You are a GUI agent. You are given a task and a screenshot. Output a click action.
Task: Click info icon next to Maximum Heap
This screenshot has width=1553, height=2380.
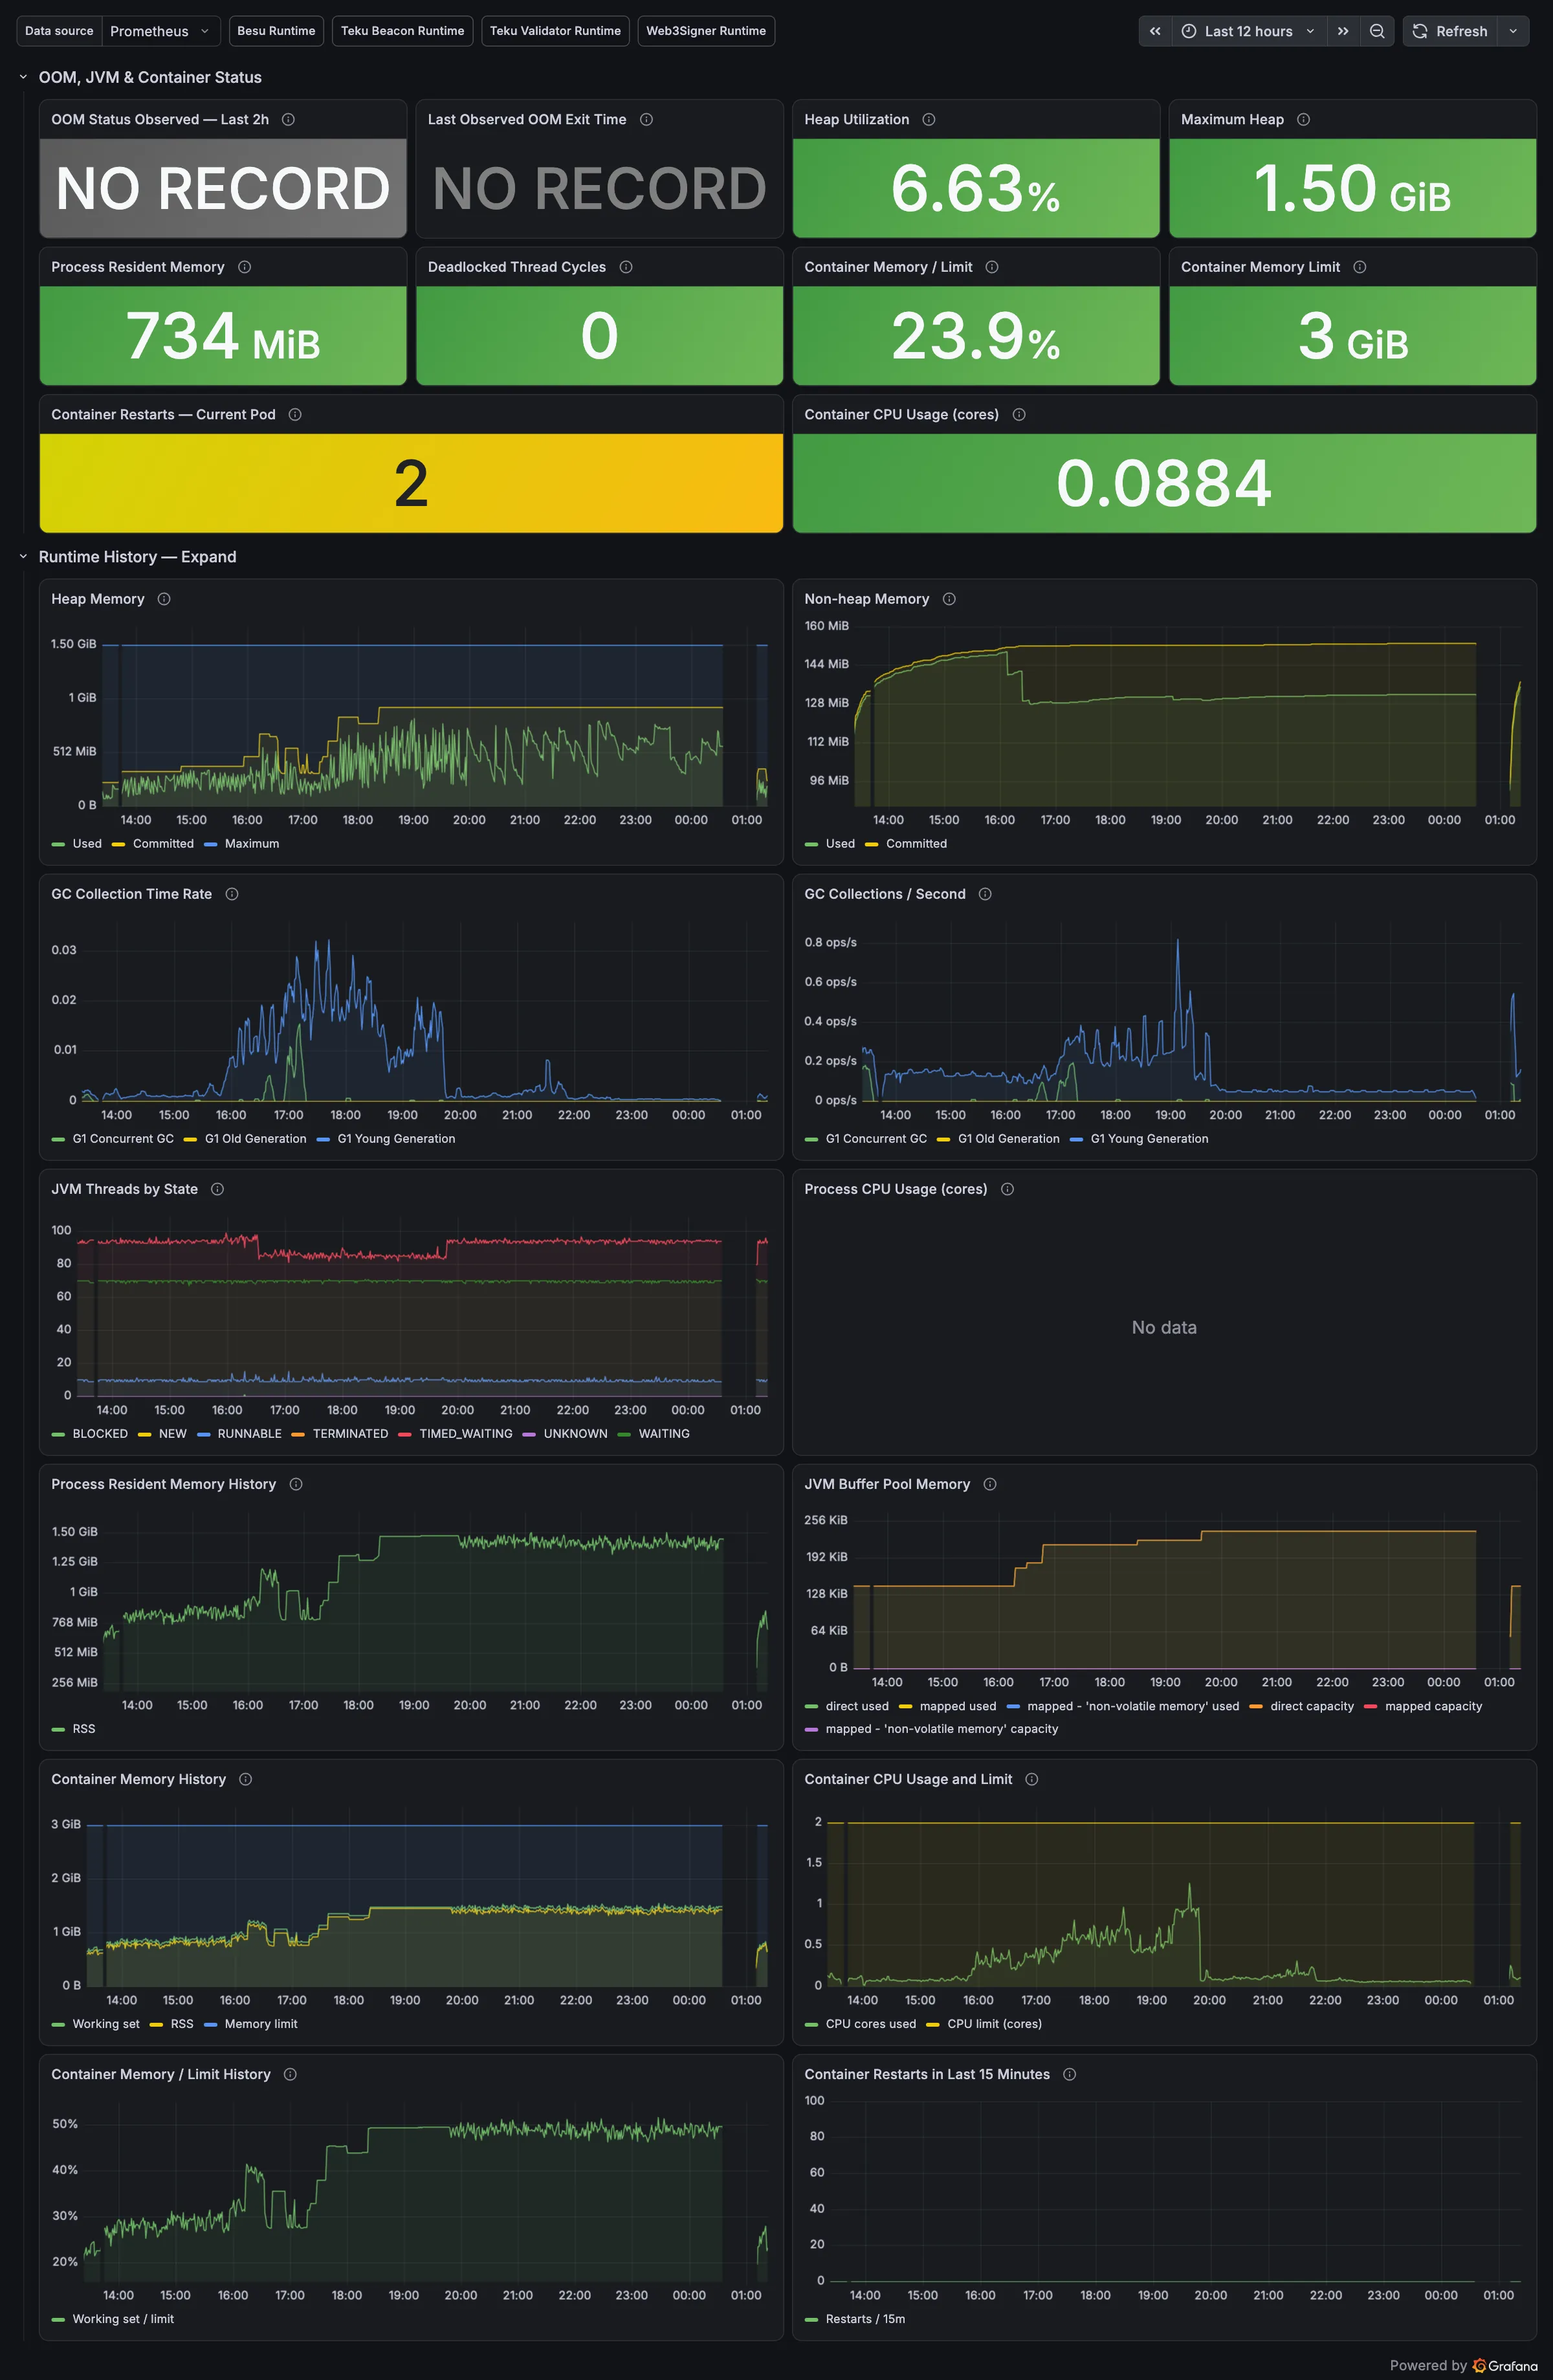(1303, 119)
